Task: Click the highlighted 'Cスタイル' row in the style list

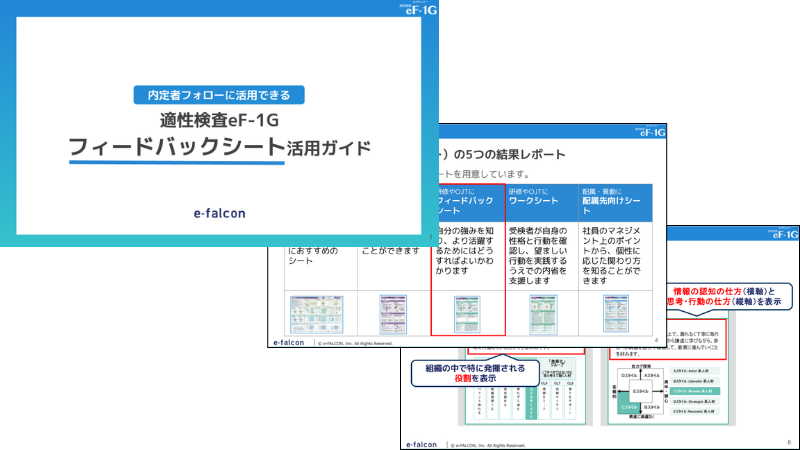Action: coord(695,391)
